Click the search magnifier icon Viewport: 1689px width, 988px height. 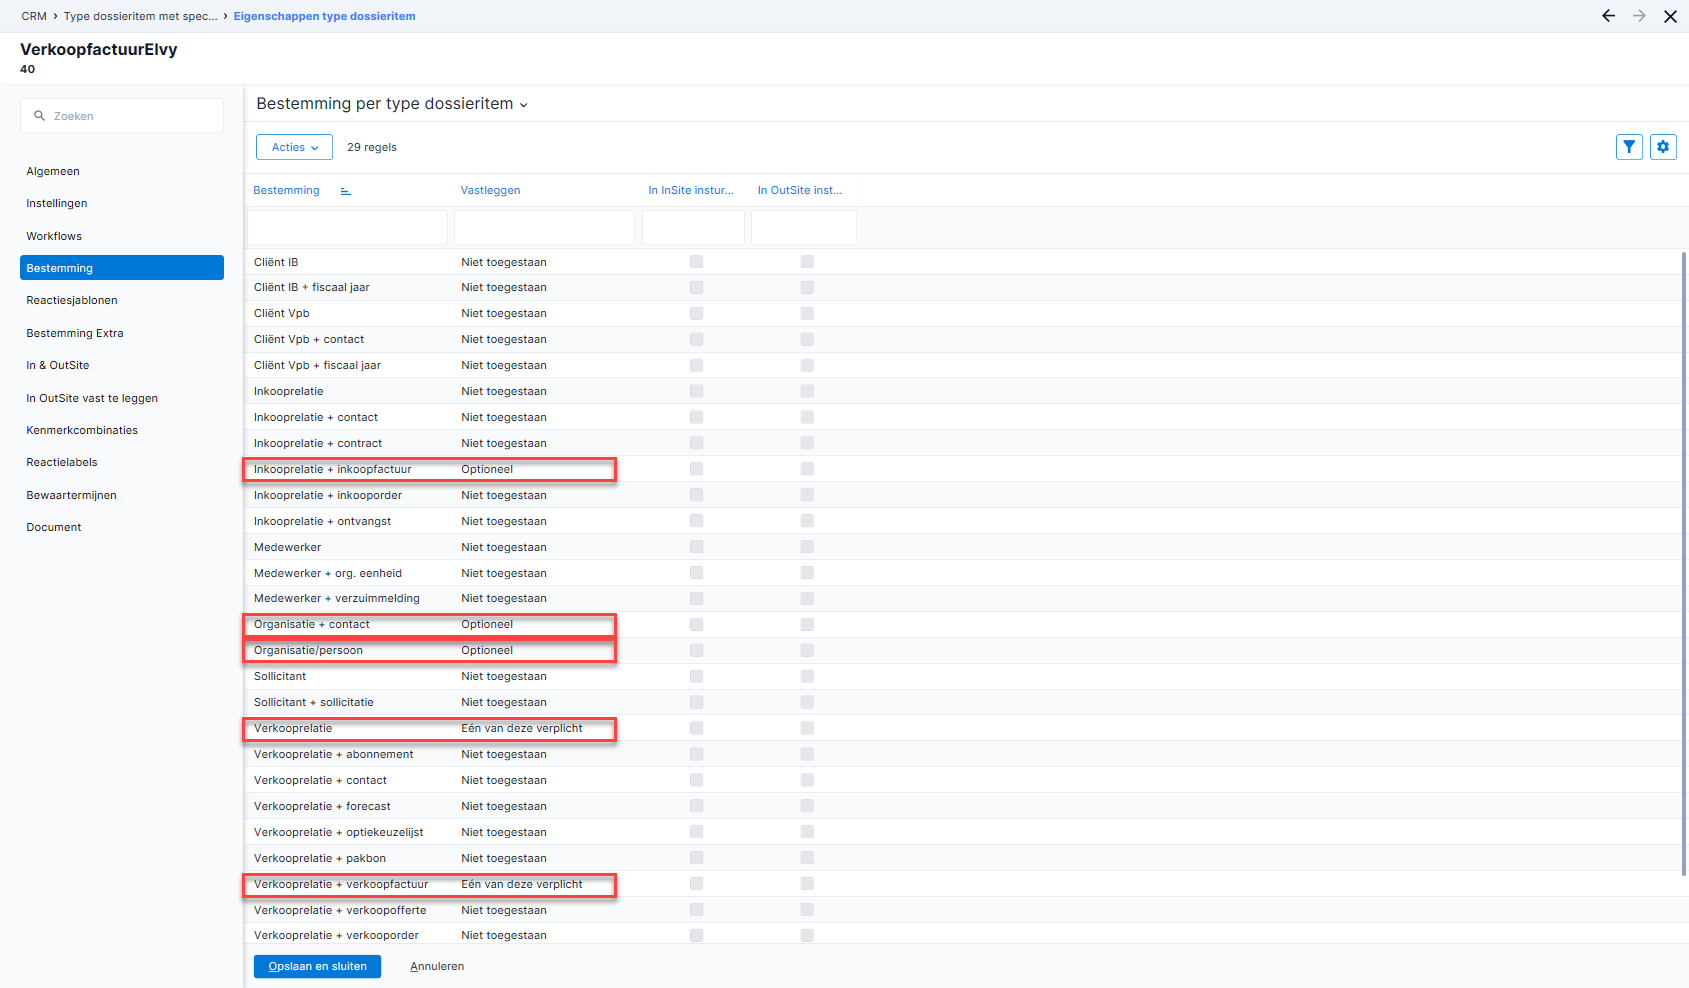(40, 116)
